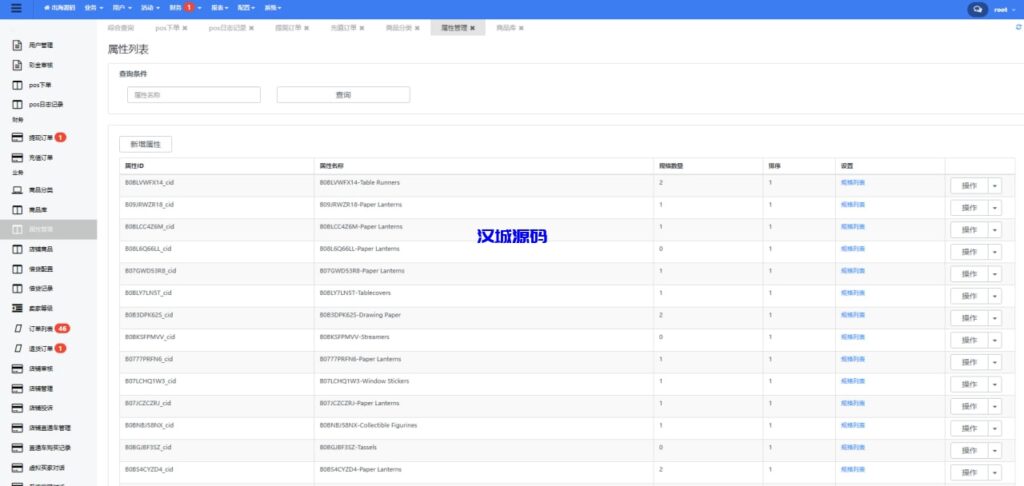Image resolution: width=1024 pixels, height=486 pixels.
Task: Open 规格列表 link for Drawing Paper row
Action: click(853, 315)
